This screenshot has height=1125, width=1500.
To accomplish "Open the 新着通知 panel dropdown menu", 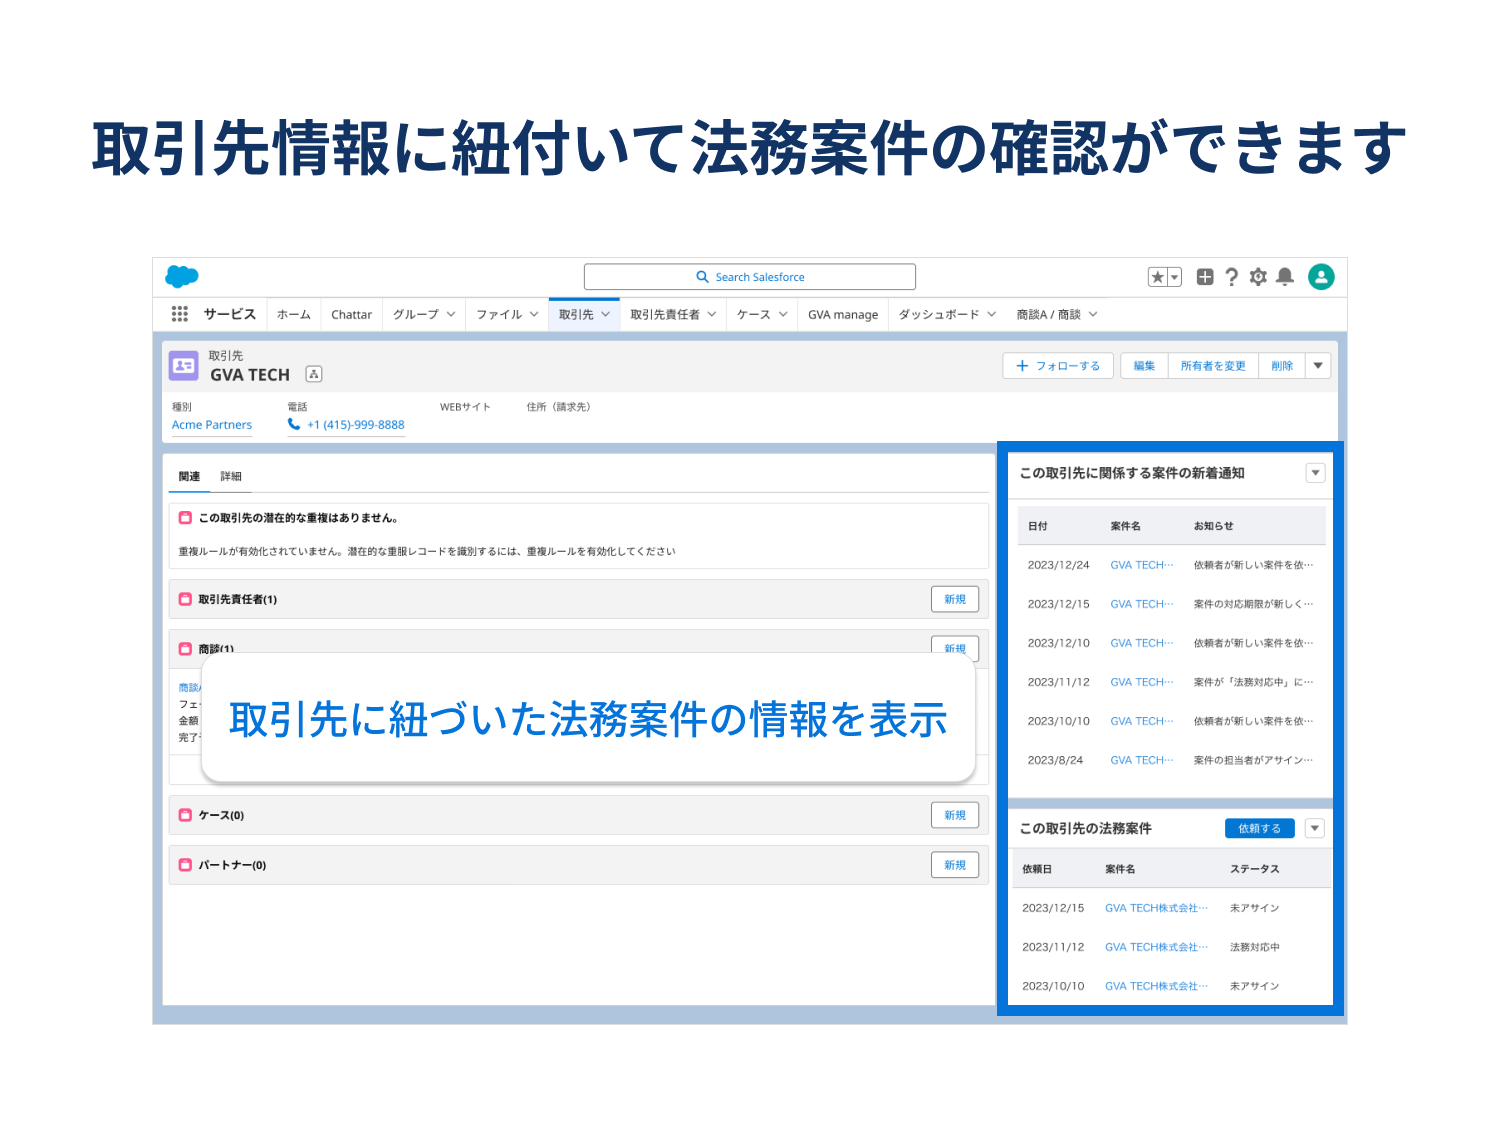I will 1315,473.
